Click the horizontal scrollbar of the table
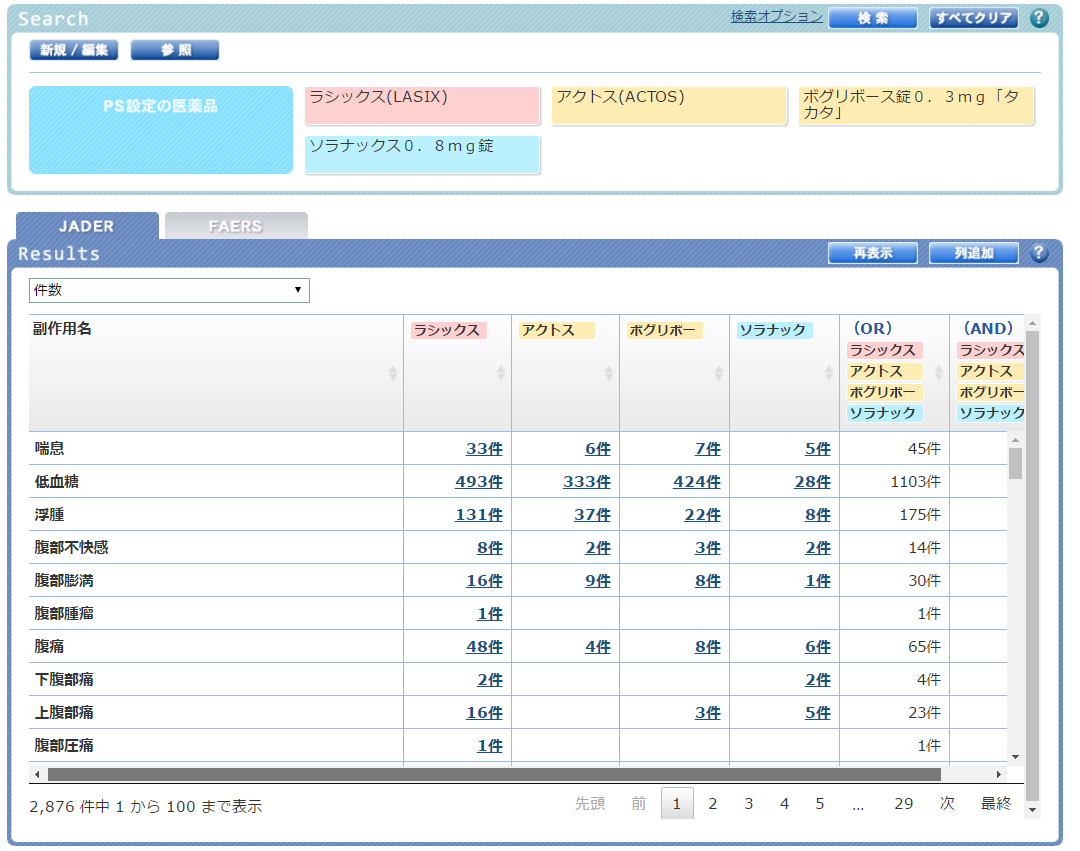This screenshot has height=851, width=1080. (x=494, y=775)
